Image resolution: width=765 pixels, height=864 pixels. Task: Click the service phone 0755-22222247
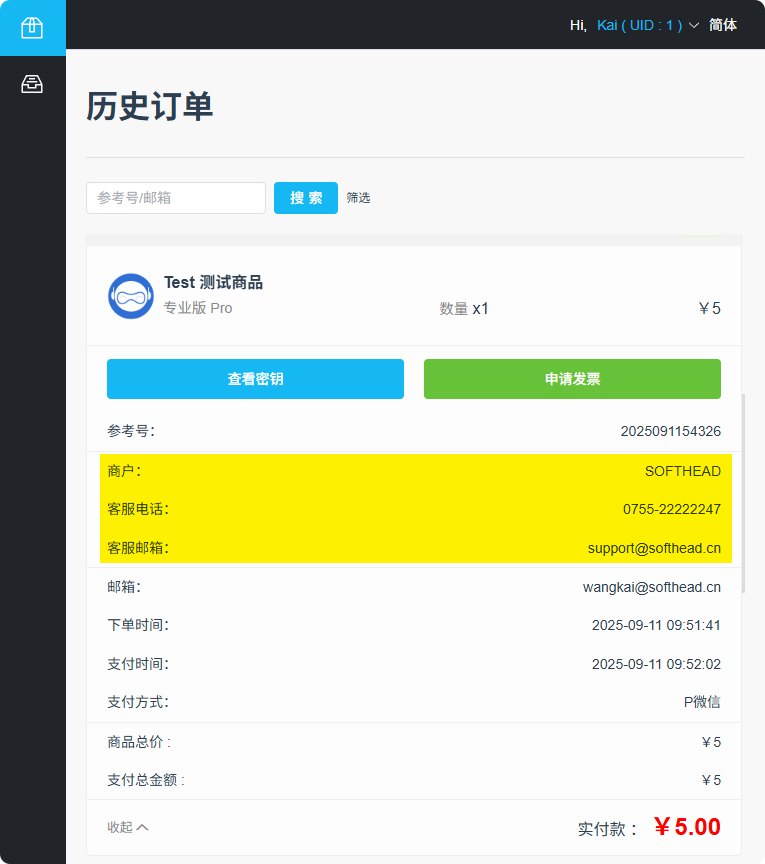(671, 509)
